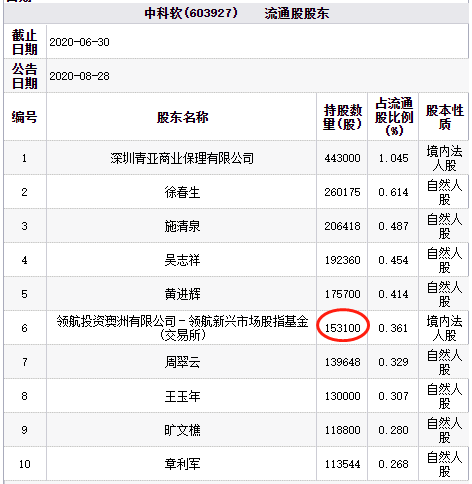Click the ratio value 0.307

click(394, 396)
